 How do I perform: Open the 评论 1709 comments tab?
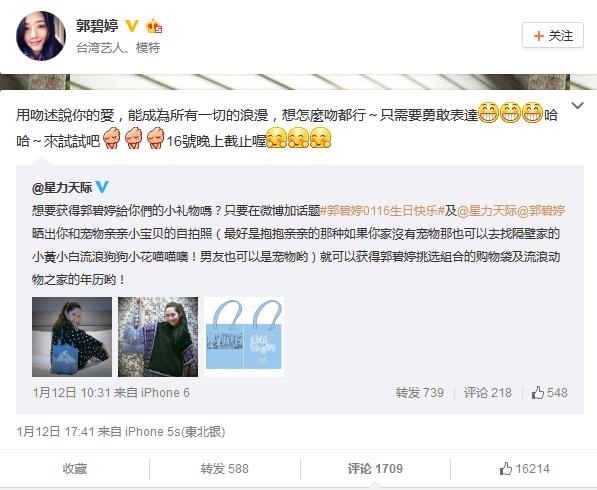[375, 469]
